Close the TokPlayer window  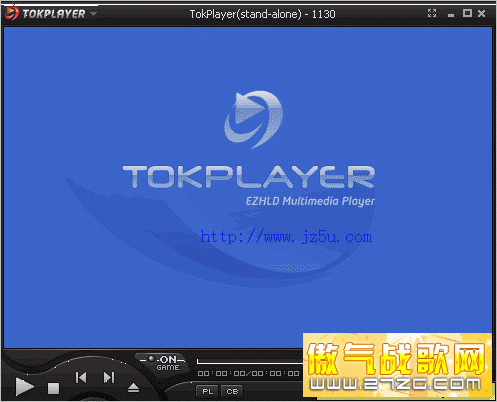click(x=481, y=13)
